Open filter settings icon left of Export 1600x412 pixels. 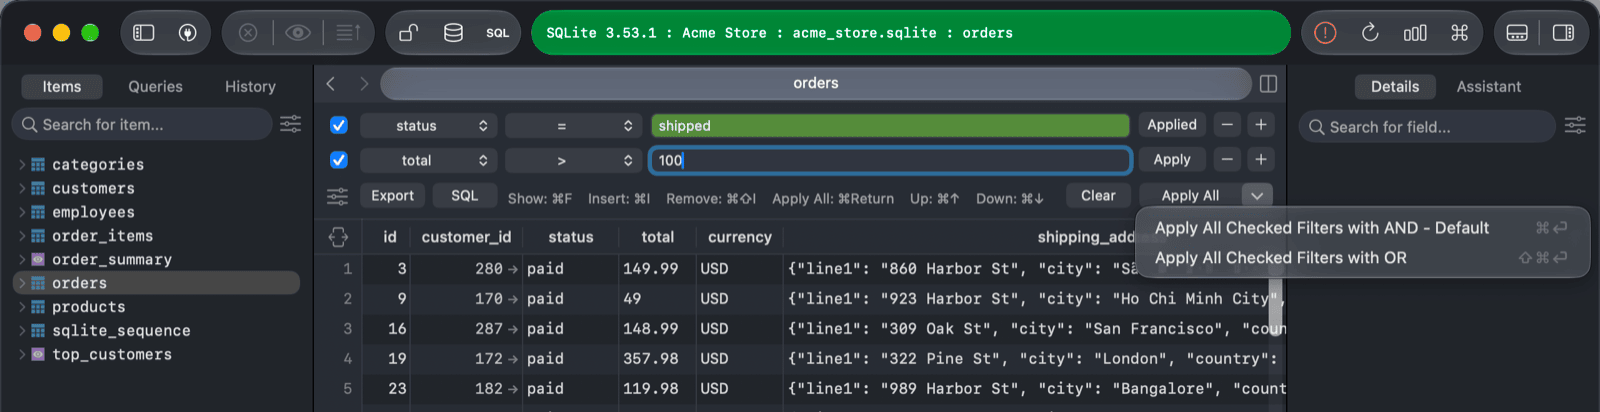pos(338,196)
